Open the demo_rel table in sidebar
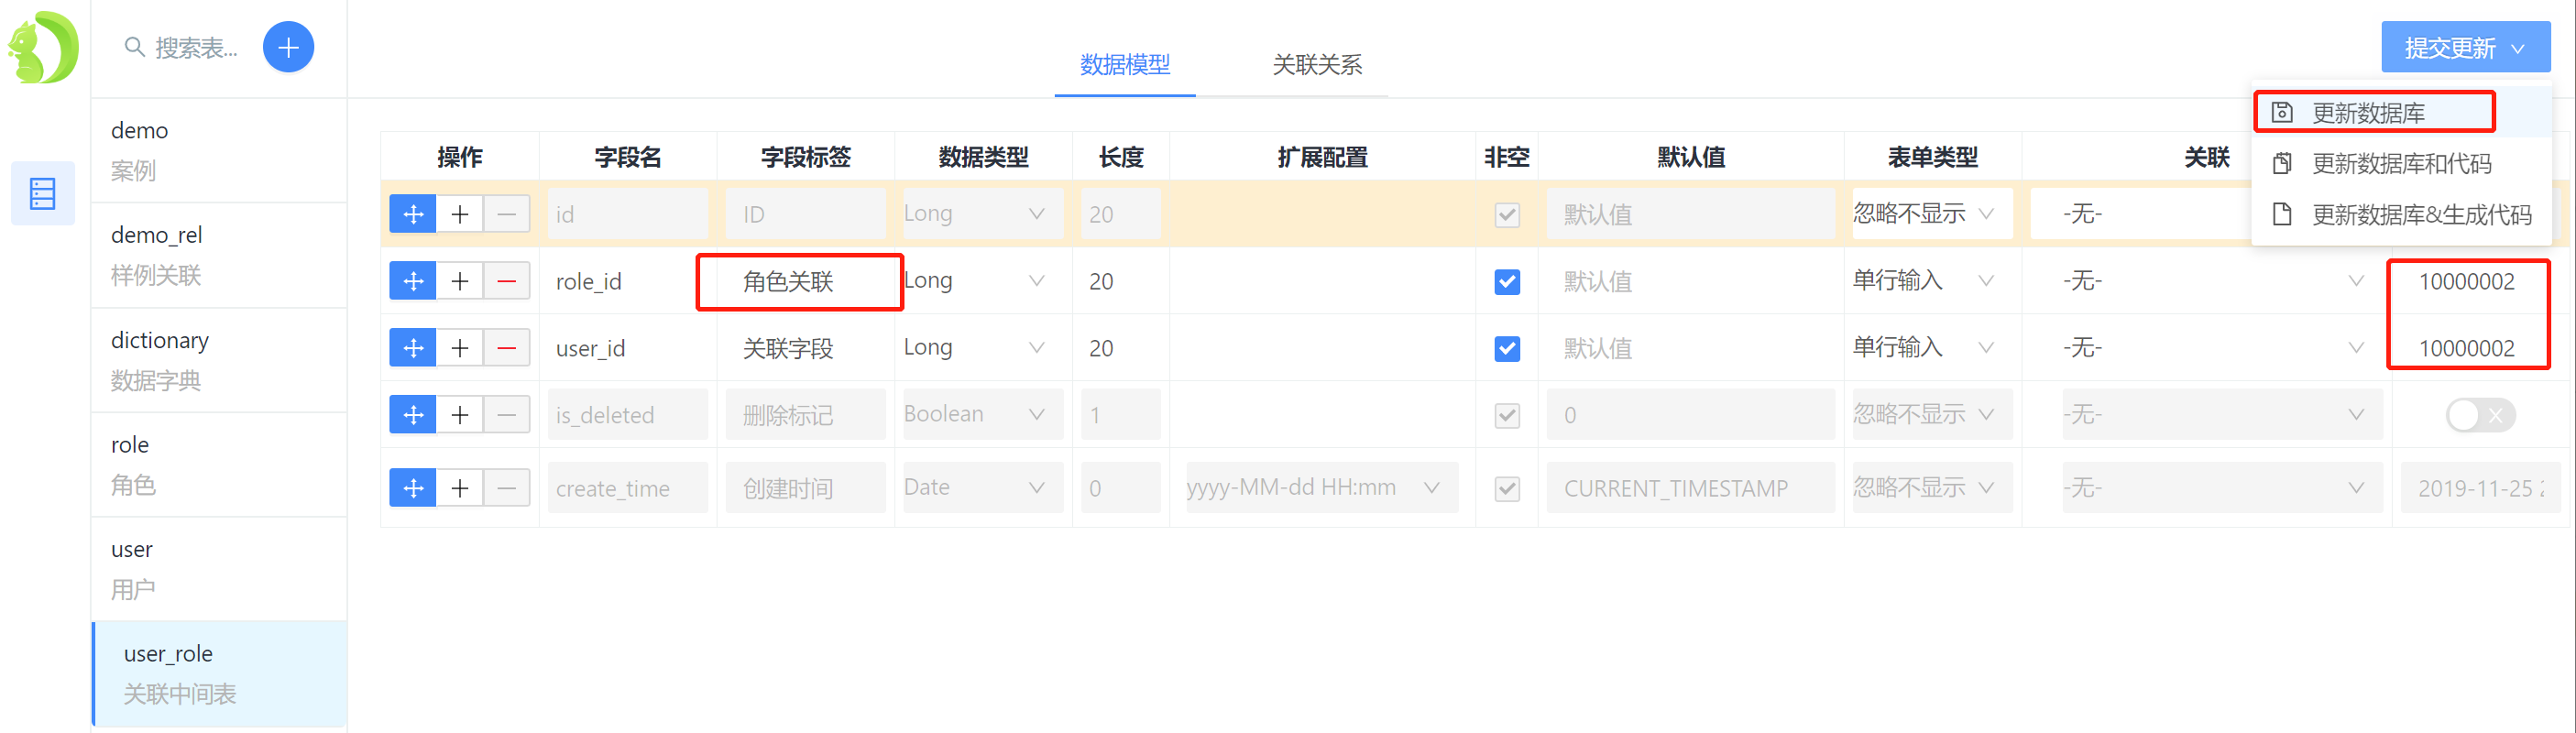The height and width of the screenshot is (733, 2576). (x=219, y=255)
